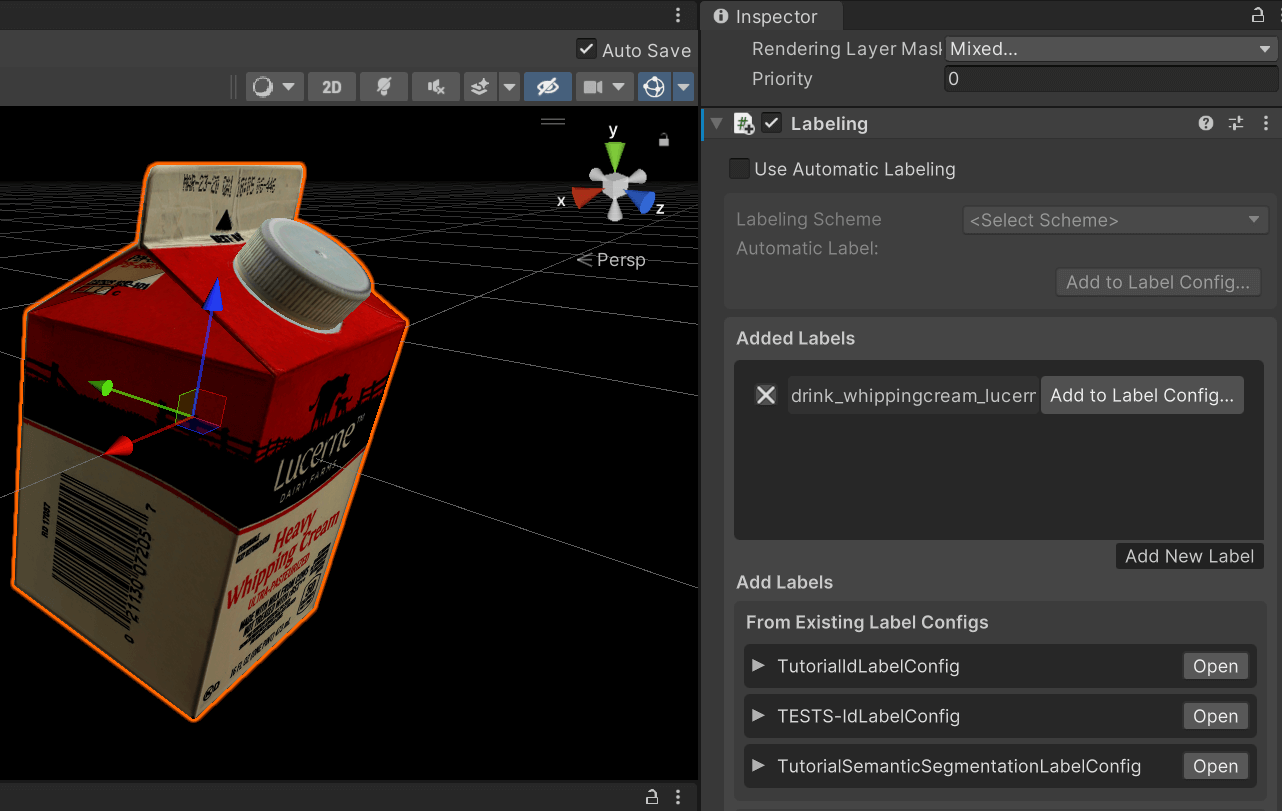1282x811 pixels.
Task: Click the green Y axis cone on orientation gizmo
Action: 615,155
